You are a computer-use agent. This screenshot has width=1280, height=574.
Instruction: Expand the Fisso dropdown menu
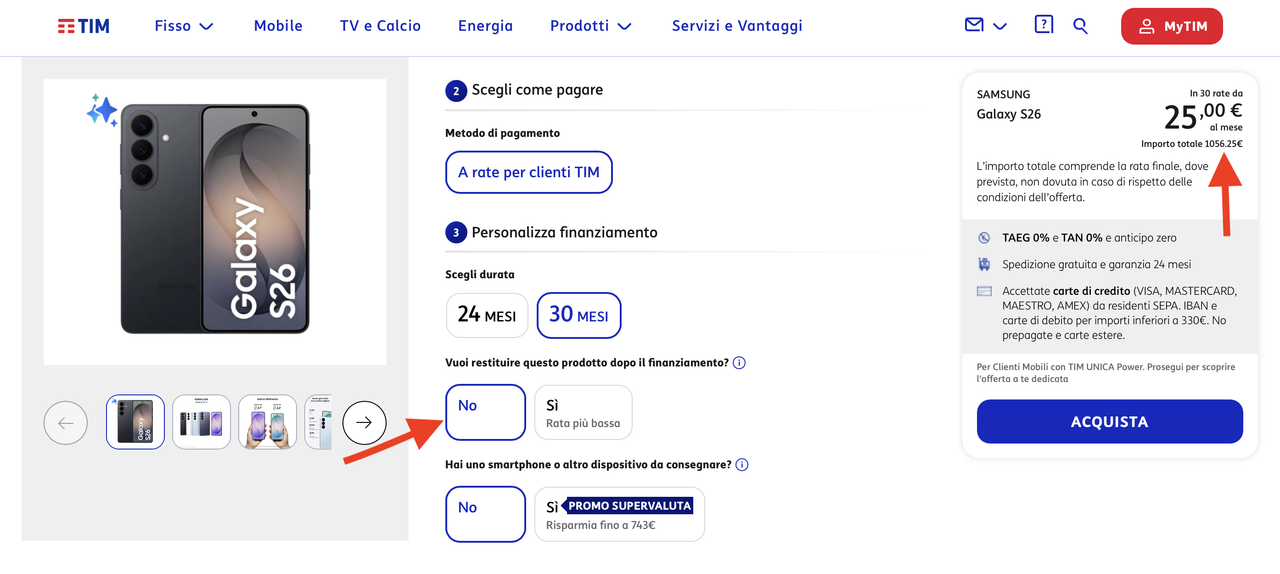click(184, 26)
